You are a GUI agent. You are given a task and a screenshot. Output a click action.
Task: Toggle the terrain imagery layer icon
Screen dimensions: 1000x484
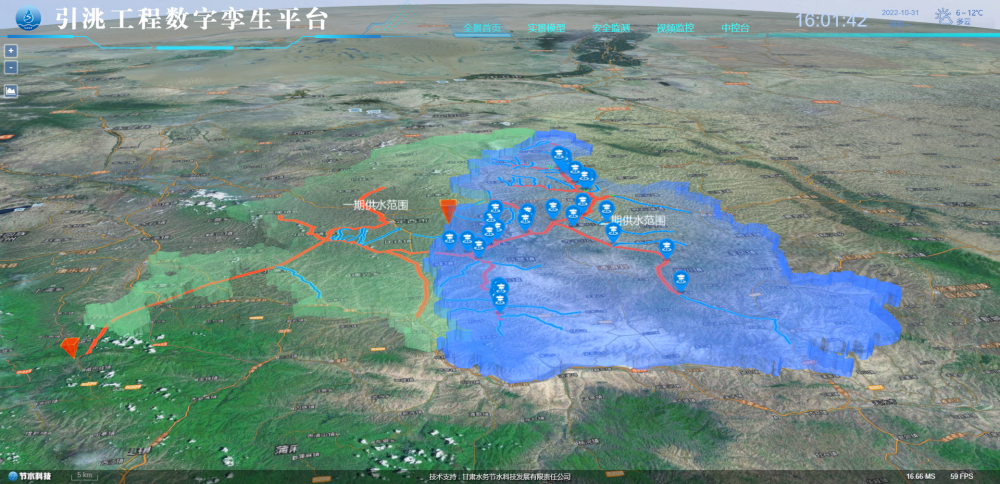point(11,90)
